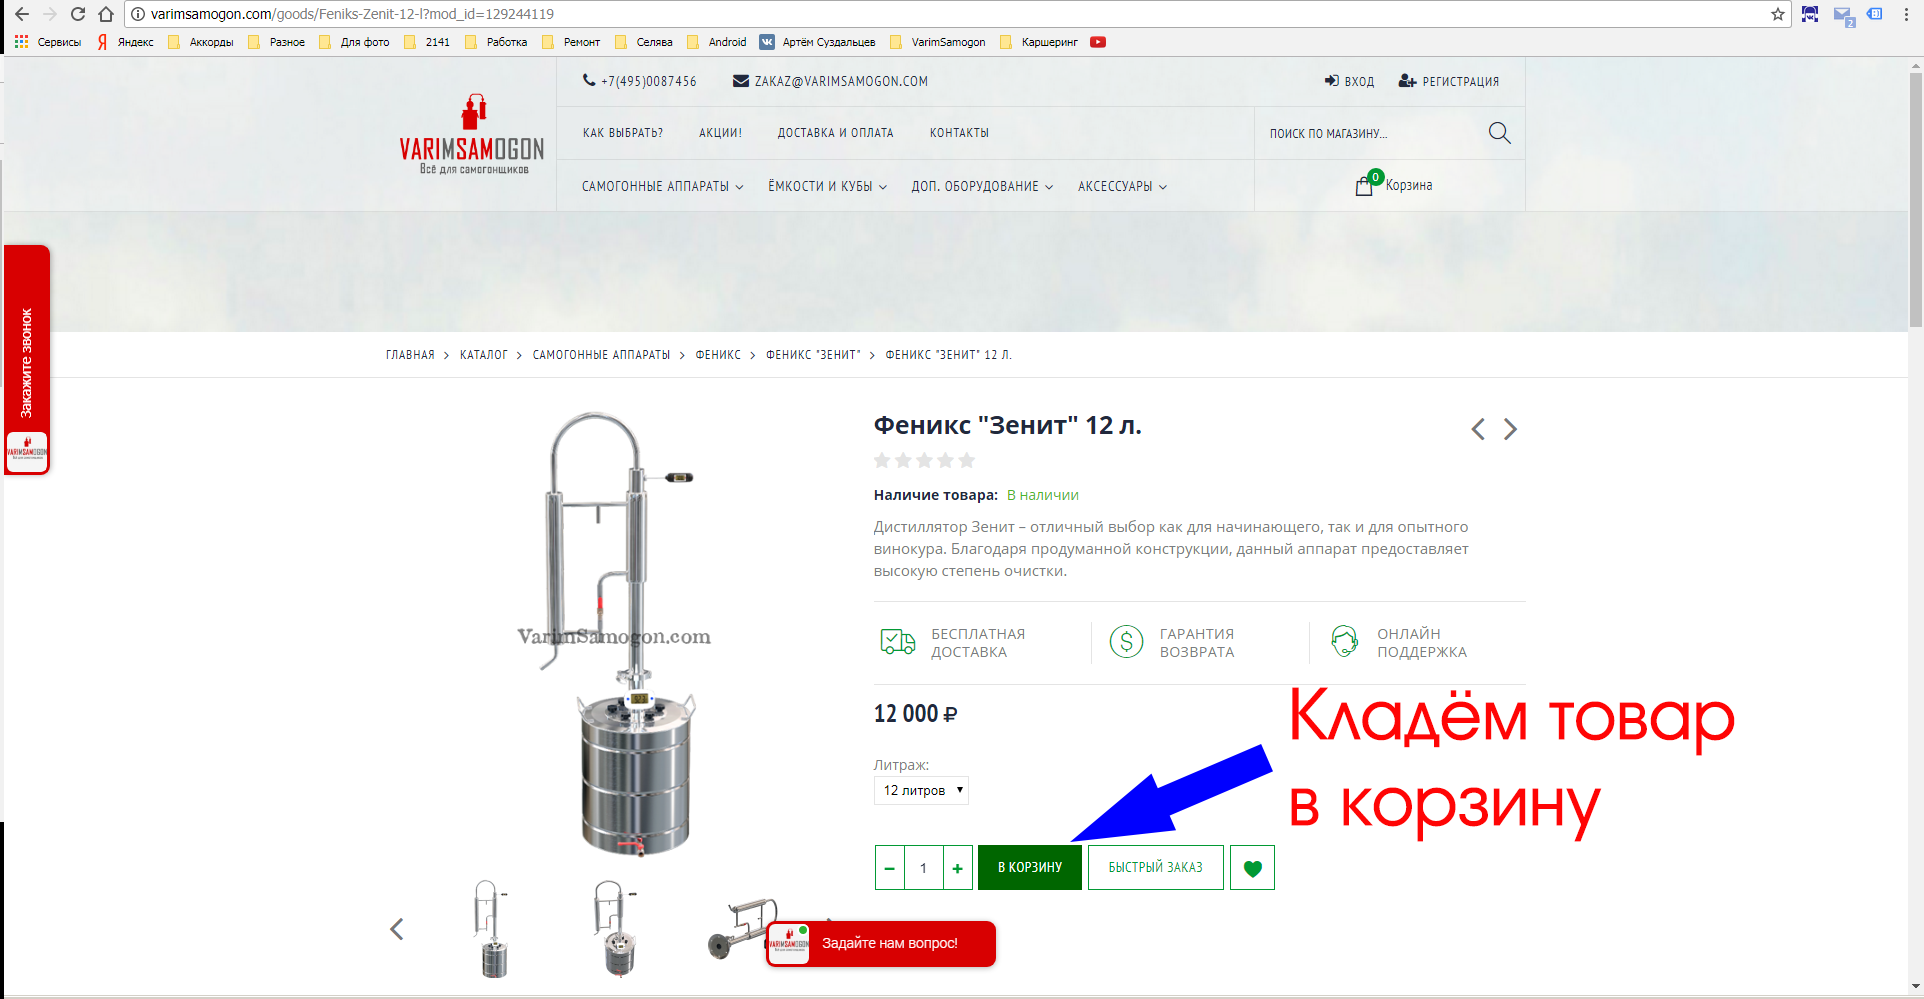Click the Быстрый заказ button
1924x999 pixels.
tap(1155, 868)
